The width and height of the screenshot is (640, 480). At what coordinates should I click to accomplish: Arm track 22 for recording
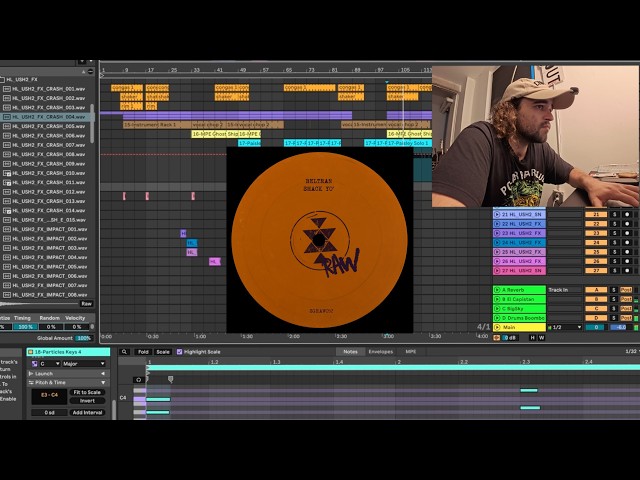tap(627, 224)
